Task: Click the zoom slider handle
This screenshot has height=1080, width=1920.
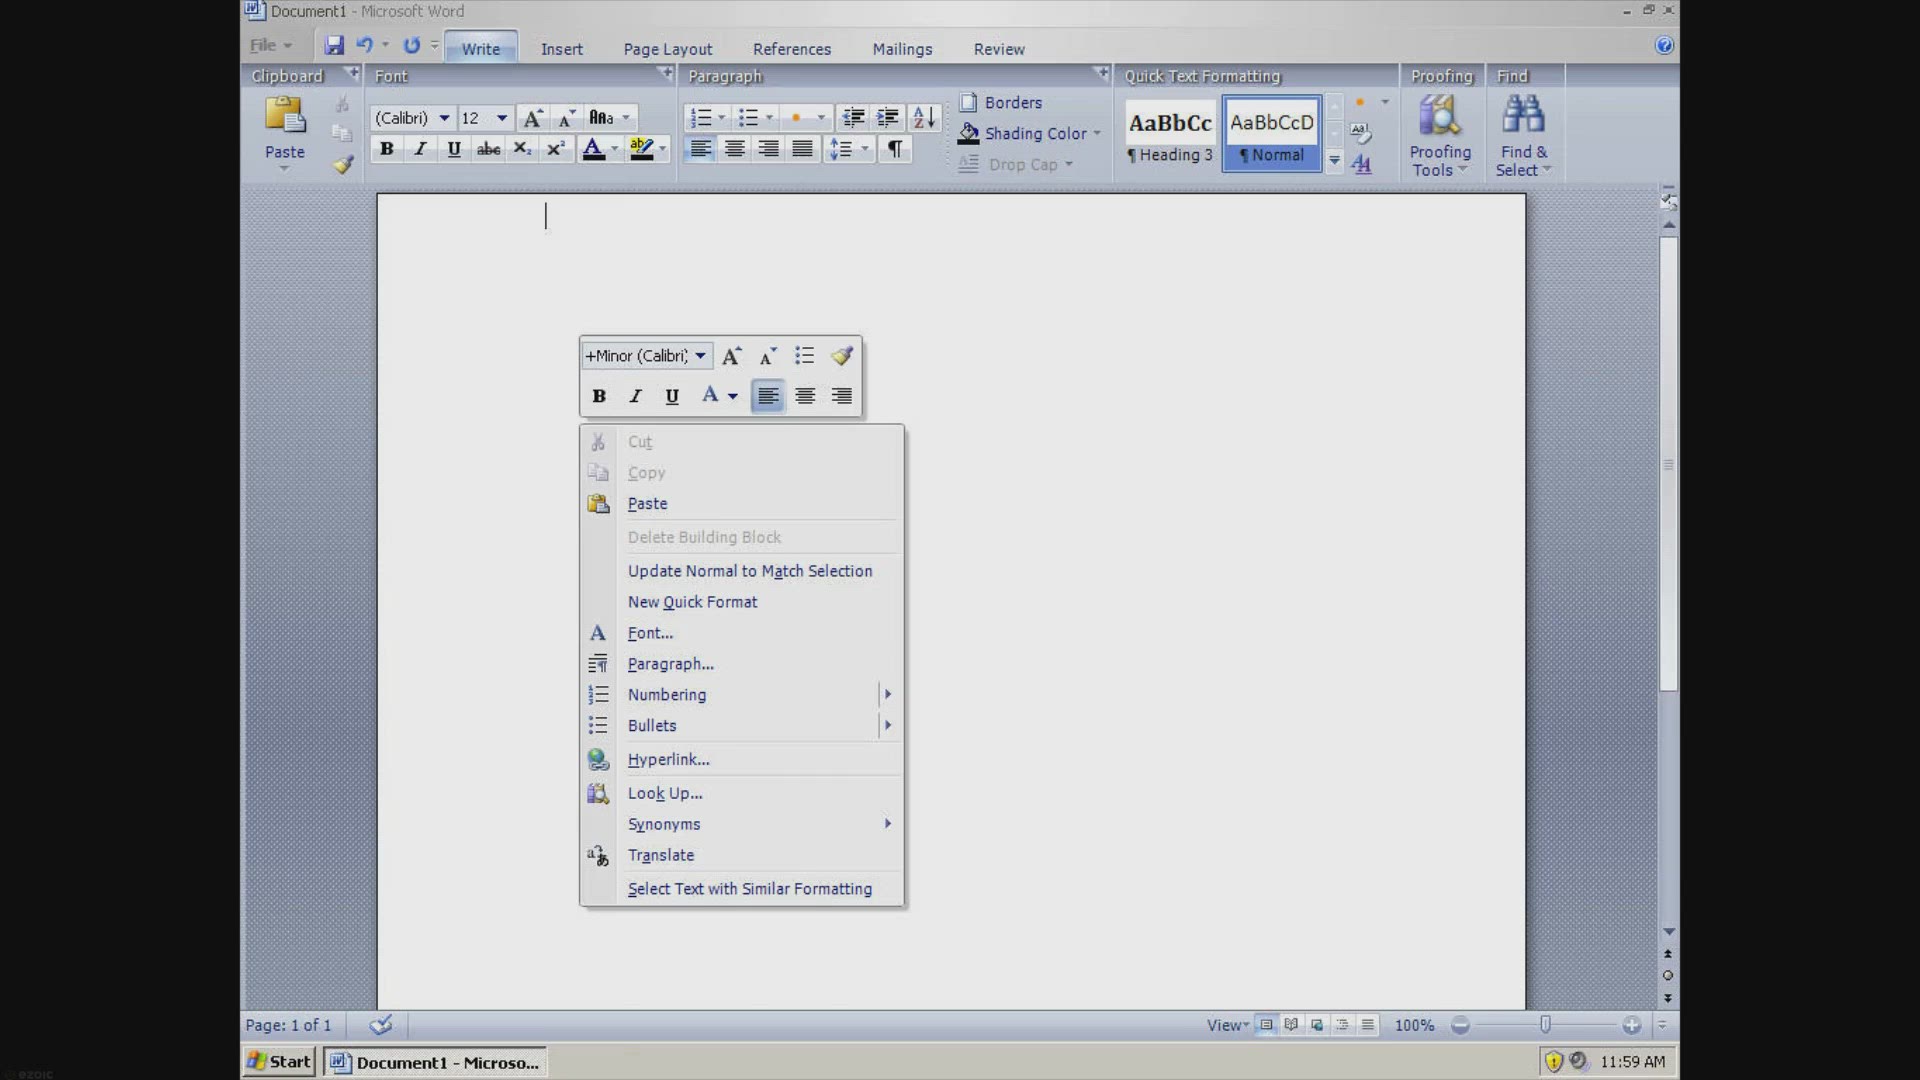Action: tap(1545, 1025)
